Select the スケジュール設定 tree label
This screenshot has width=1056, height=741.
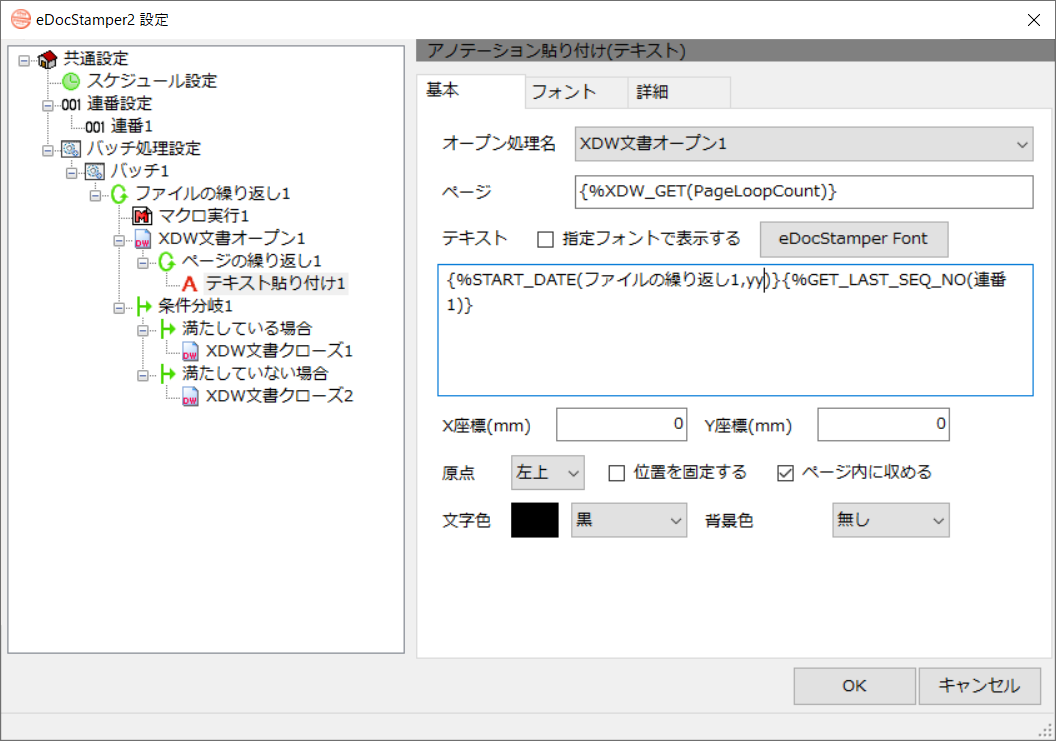(152, 82)
